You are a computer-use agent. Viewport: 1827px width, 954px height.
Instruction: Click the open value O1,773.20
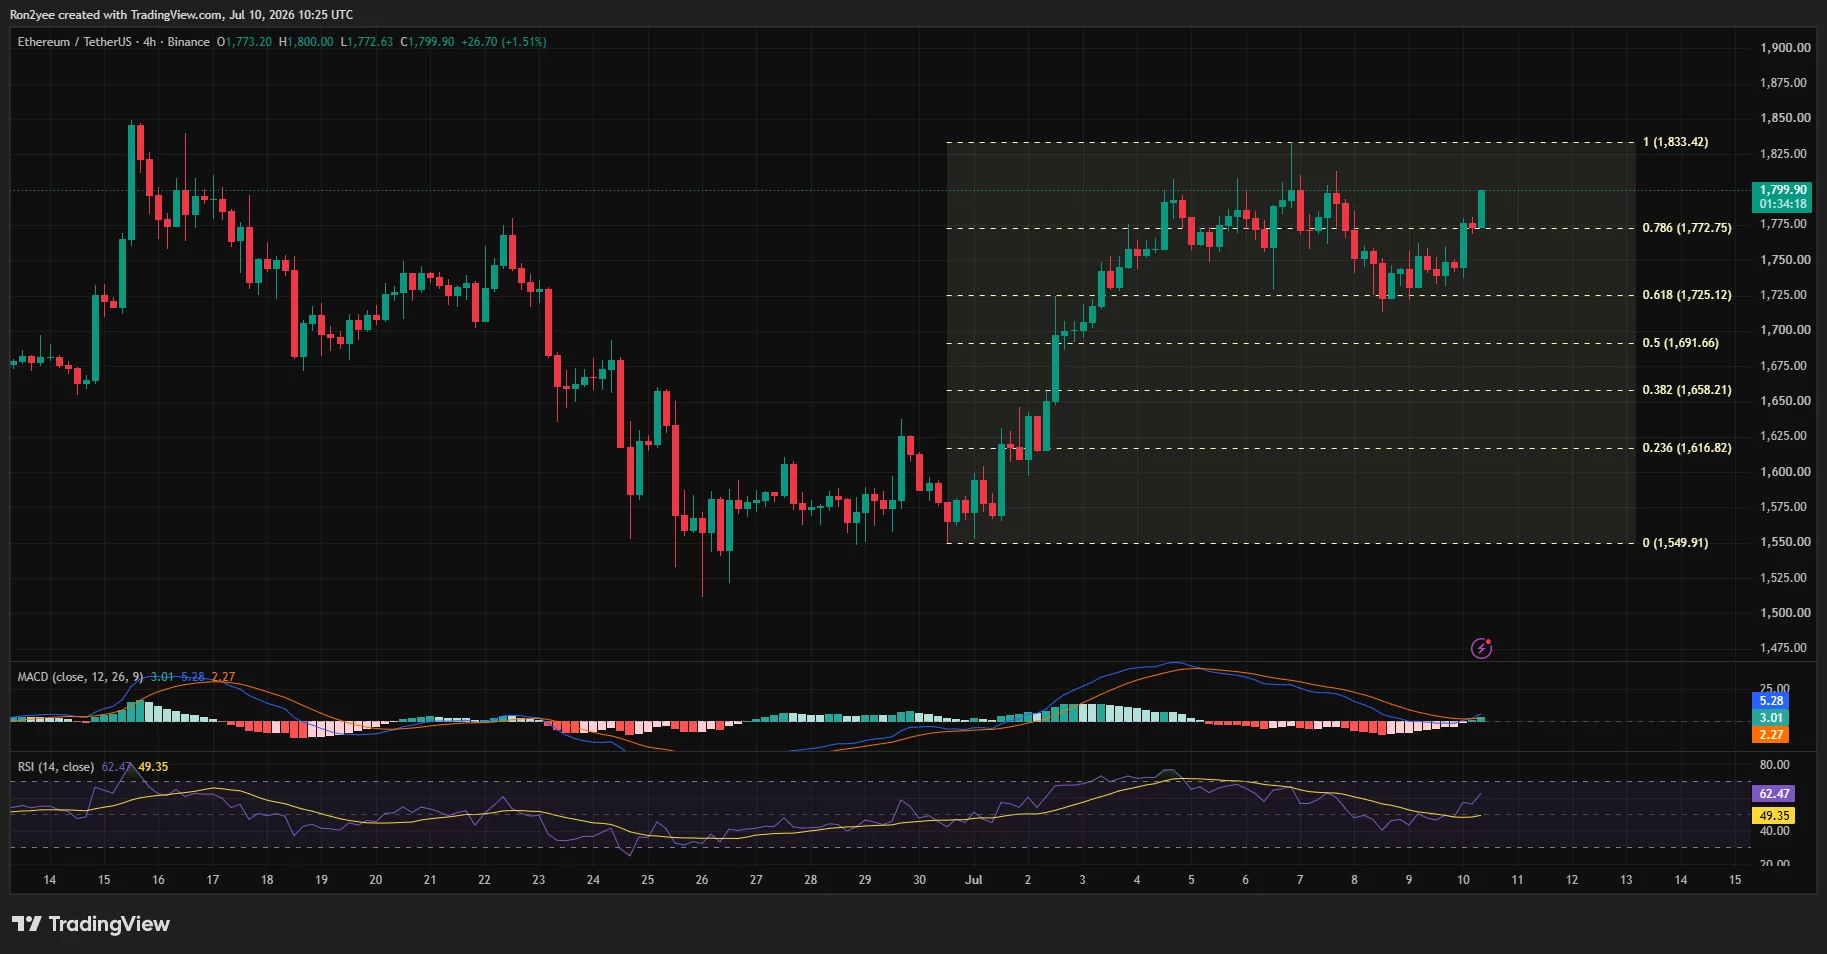(x=244, y=42)
